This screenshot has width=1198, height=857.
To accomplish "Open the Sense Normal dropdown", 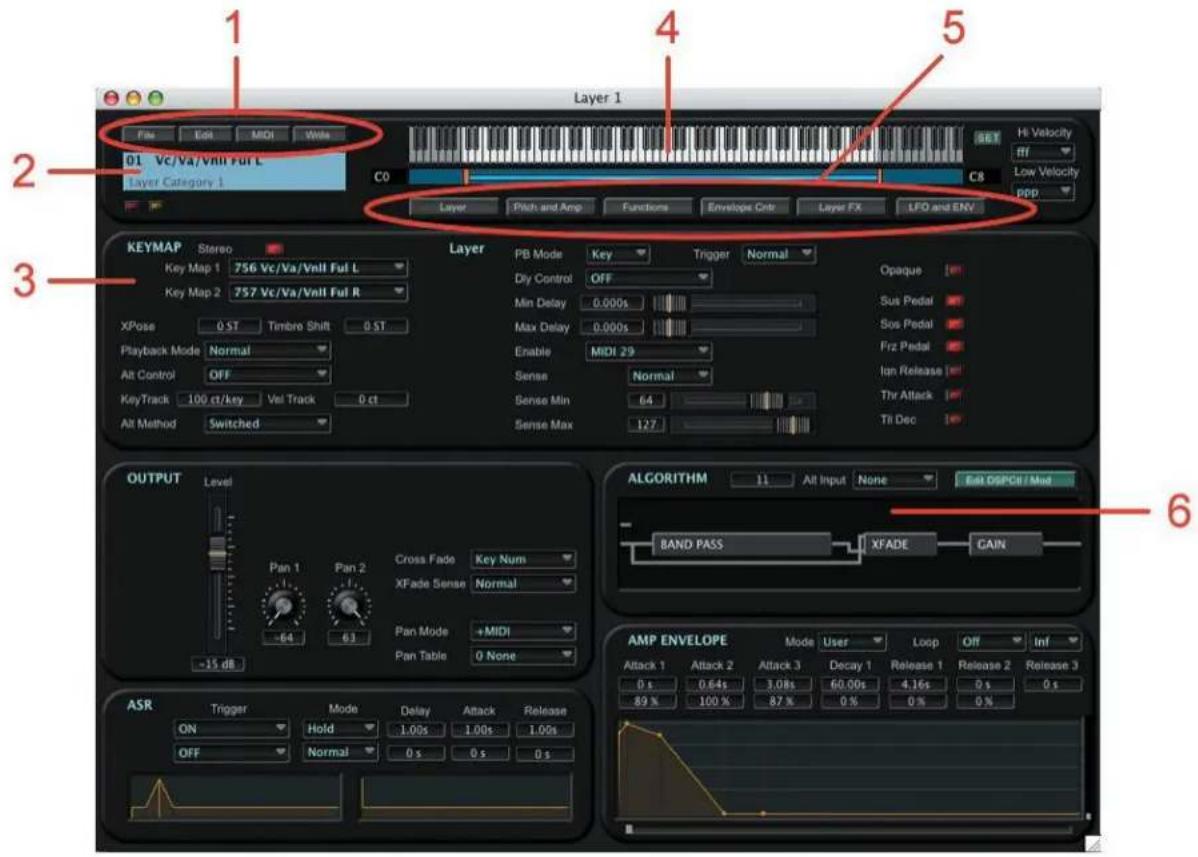I will tap(670, 376).
